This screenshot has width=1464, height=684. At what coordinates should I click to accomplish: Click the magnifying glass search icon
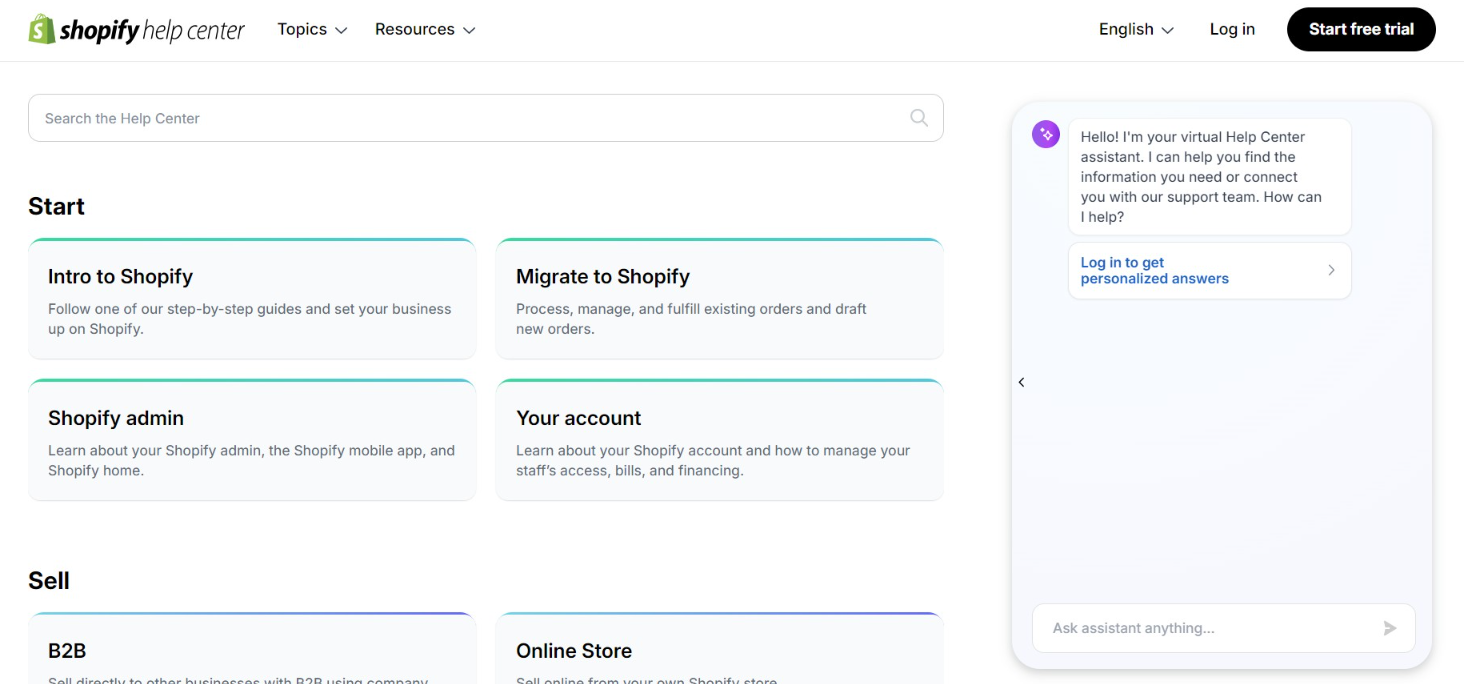pyautogui.click(x=919, y=118)
